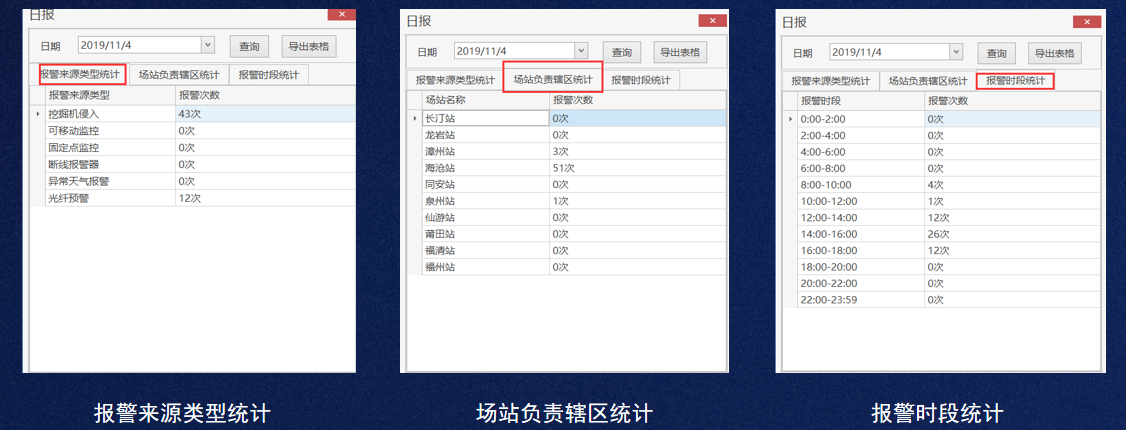Click the date field in the window listing 断线报警器

tap(138, 45)
